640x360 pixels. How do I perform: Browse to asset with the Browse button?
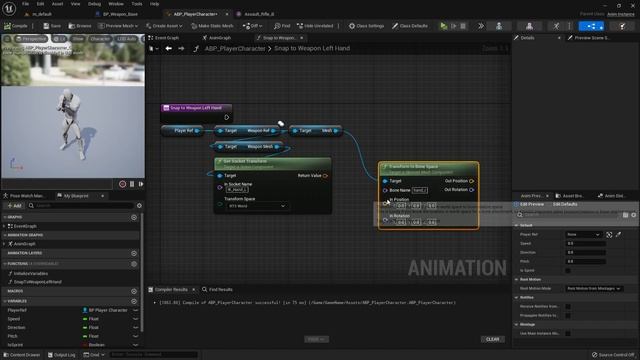coord(80,26)
